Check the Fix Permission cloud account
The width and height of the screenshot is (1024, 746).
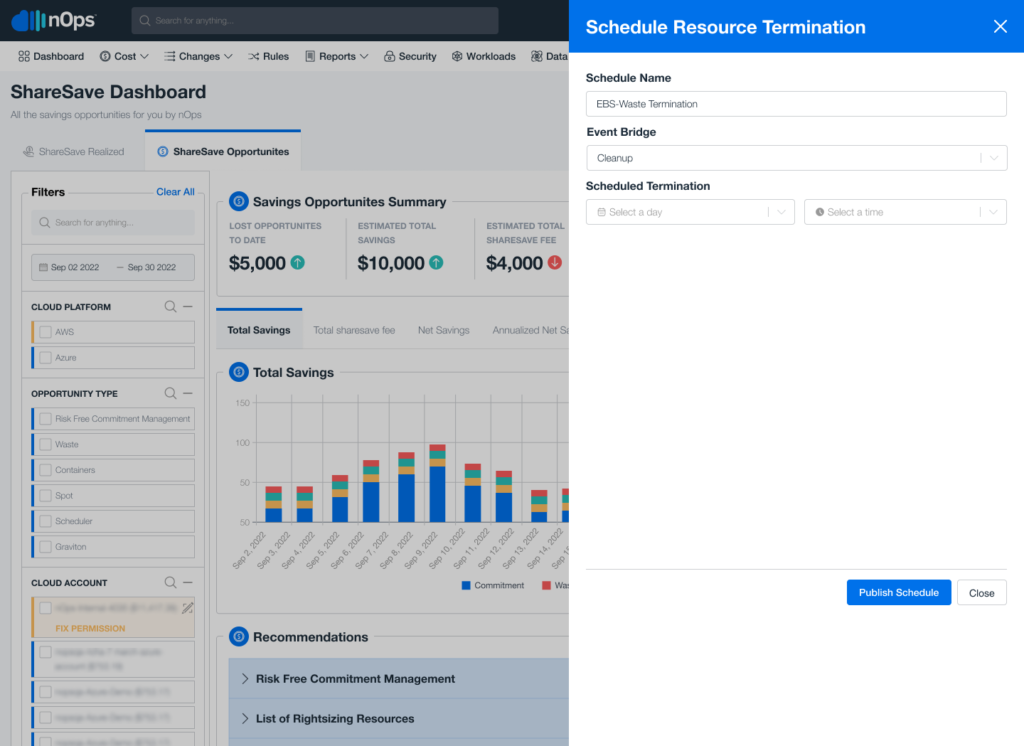click(45, 608)
